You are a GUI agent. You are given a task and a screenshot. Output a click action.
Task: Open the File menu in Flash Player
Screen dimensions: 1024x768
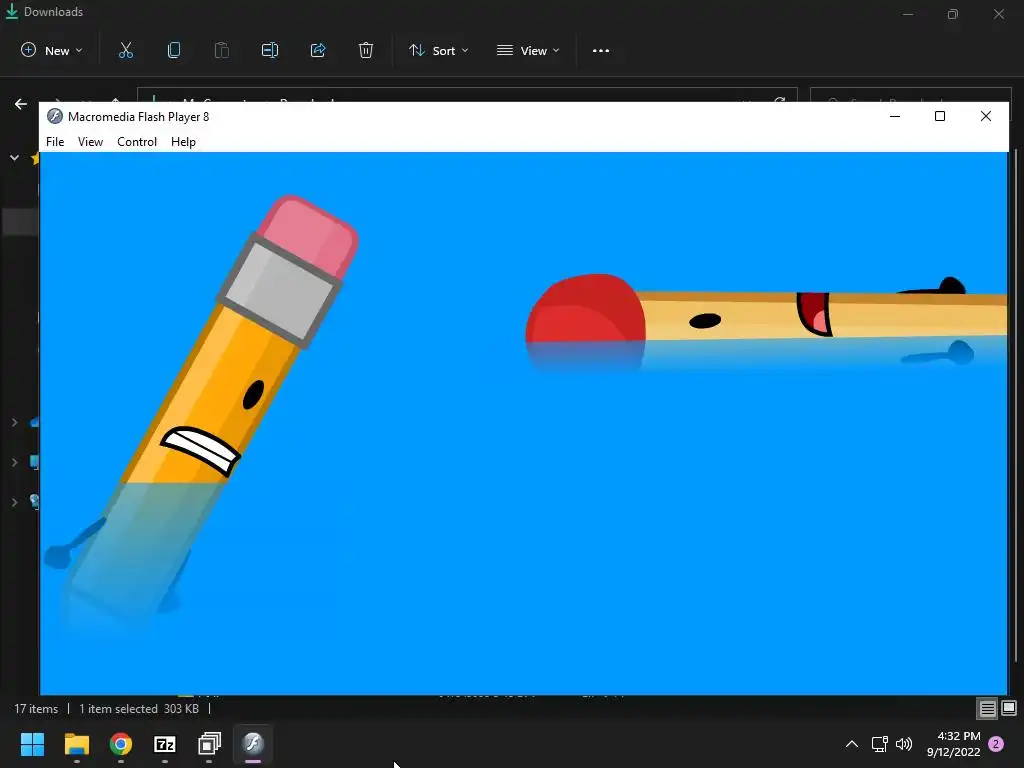pos(55,142)
